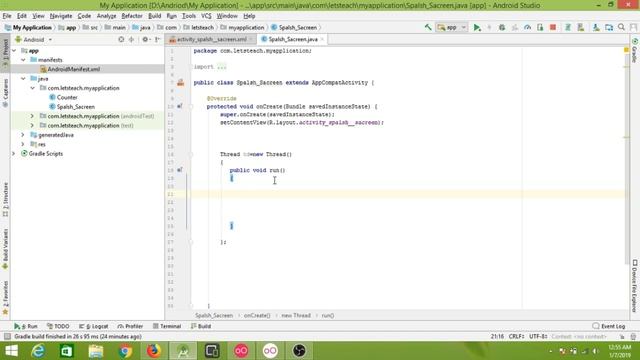Open the VCS menu
The width and height of the screenshot is (640, 360).
click(206, 16)
